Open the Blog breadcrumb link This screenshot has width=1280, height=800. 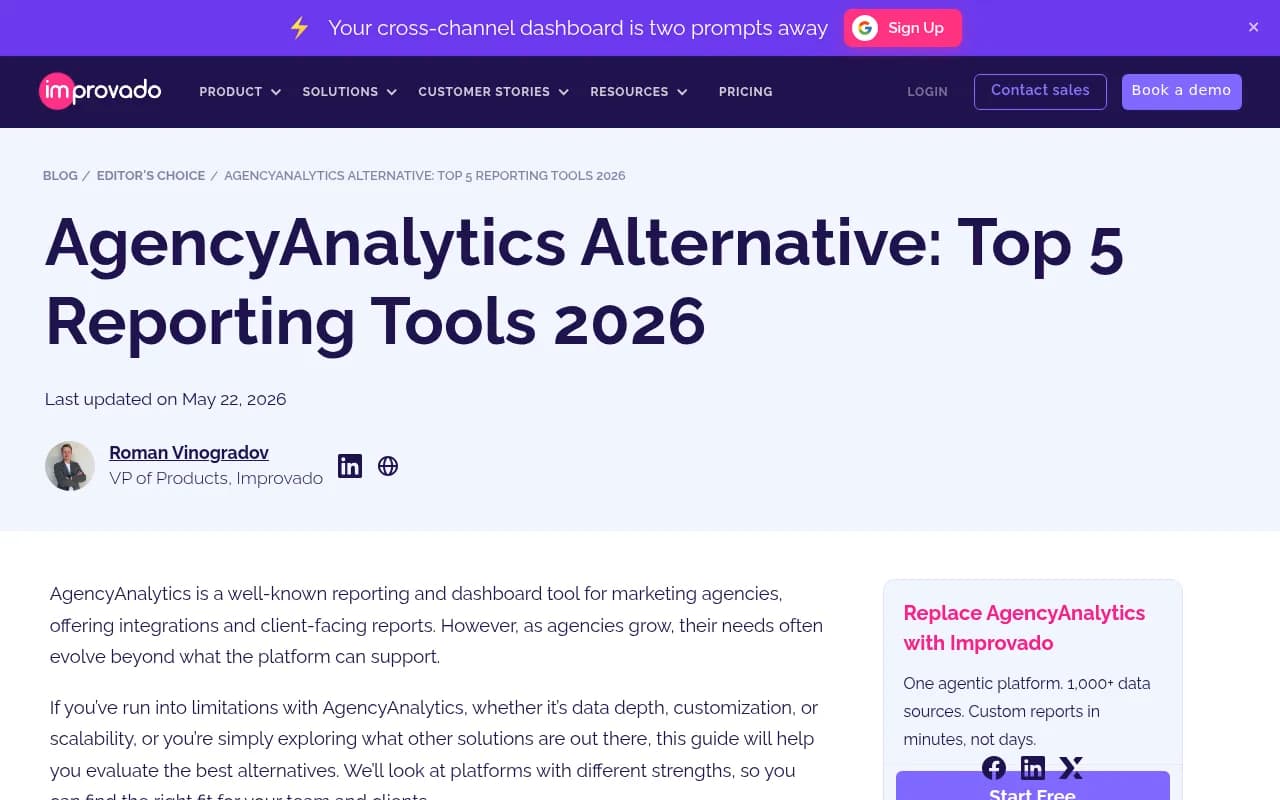[x=60, y=176]
